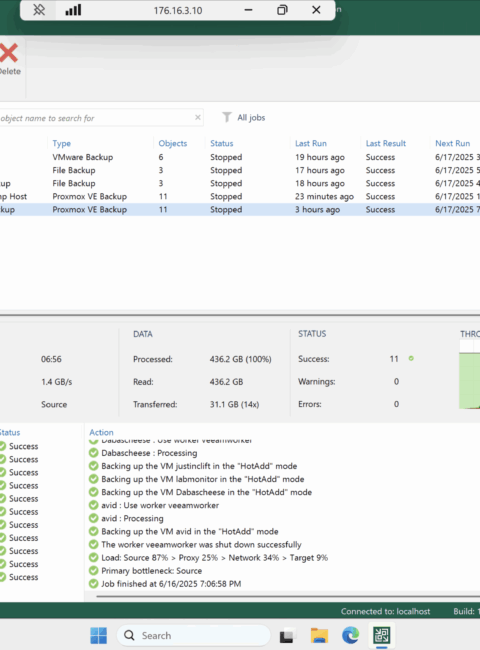Screen dimensions: 480x650
Task: Sort jobs by Last Result column
Action: [385, 143]
